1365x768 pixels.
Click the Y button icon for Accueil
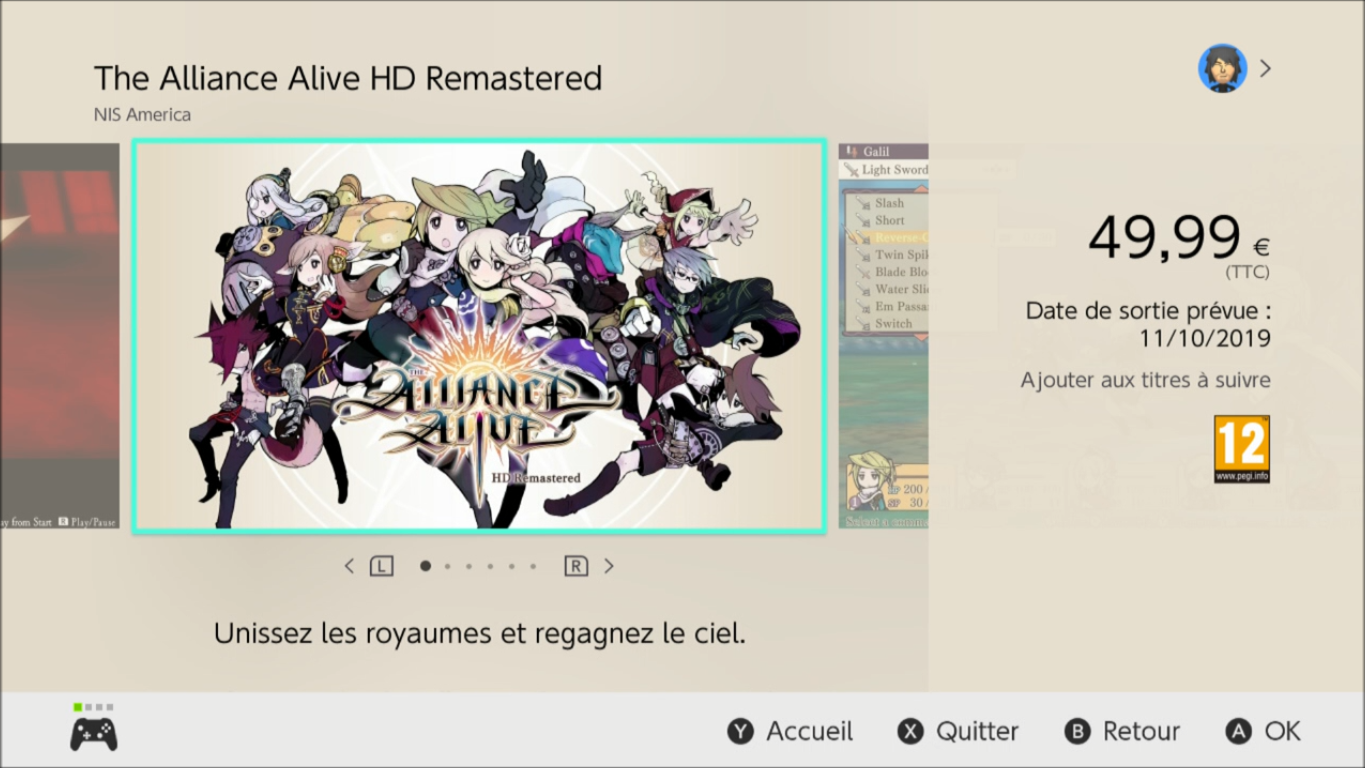[x=740, y=731]
